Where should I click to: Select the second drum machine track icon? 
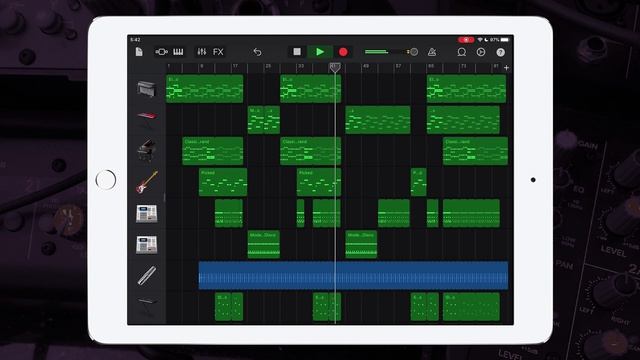[x=147, y=244]
